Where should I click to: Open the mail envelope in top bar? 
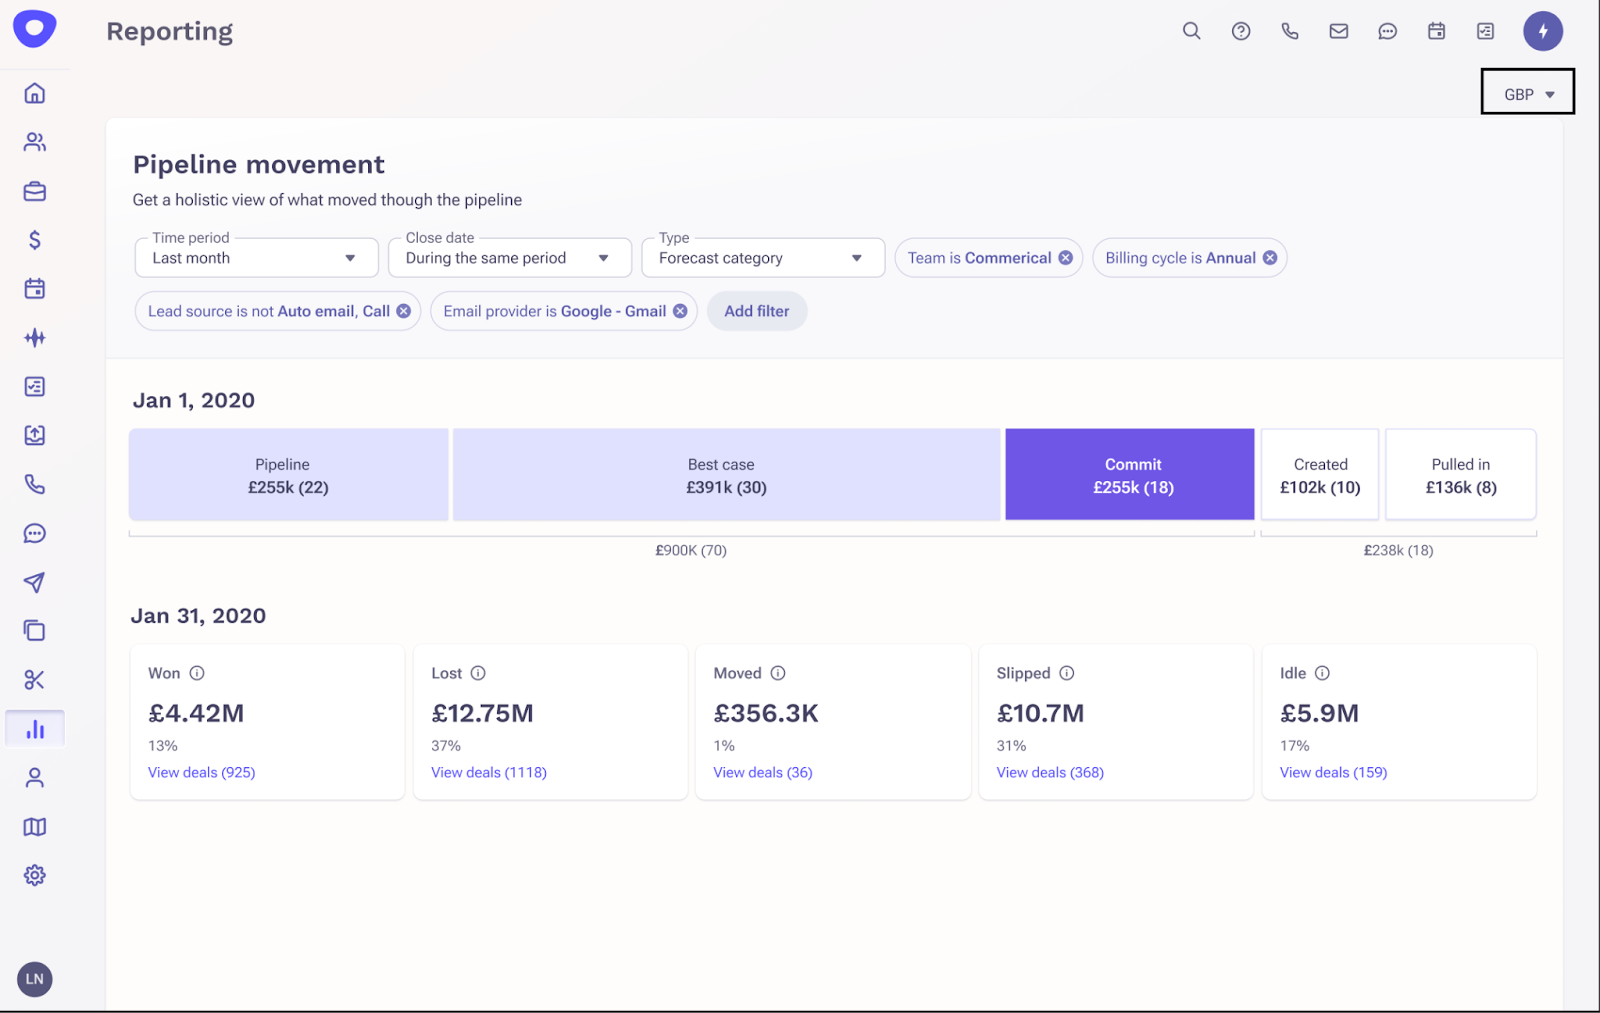[1339, 31]
